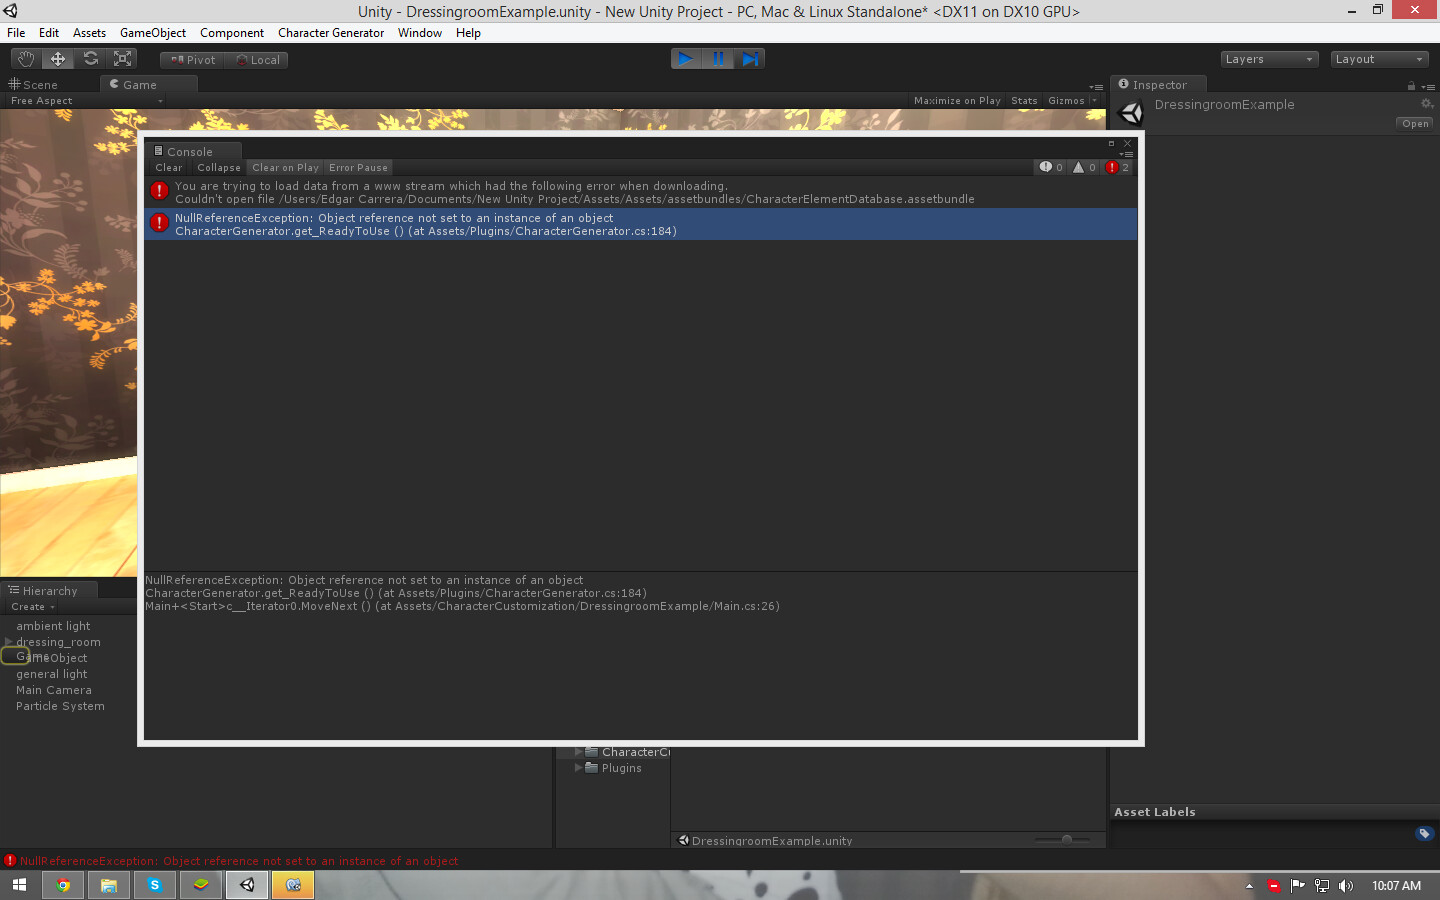The height and width of the screenshot is (900, 1440).
Task: Toggle the Console info message filter
Action: (1051, 168)
